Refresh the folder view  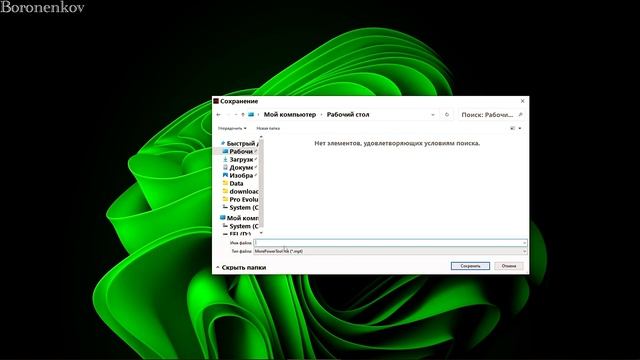447,115
